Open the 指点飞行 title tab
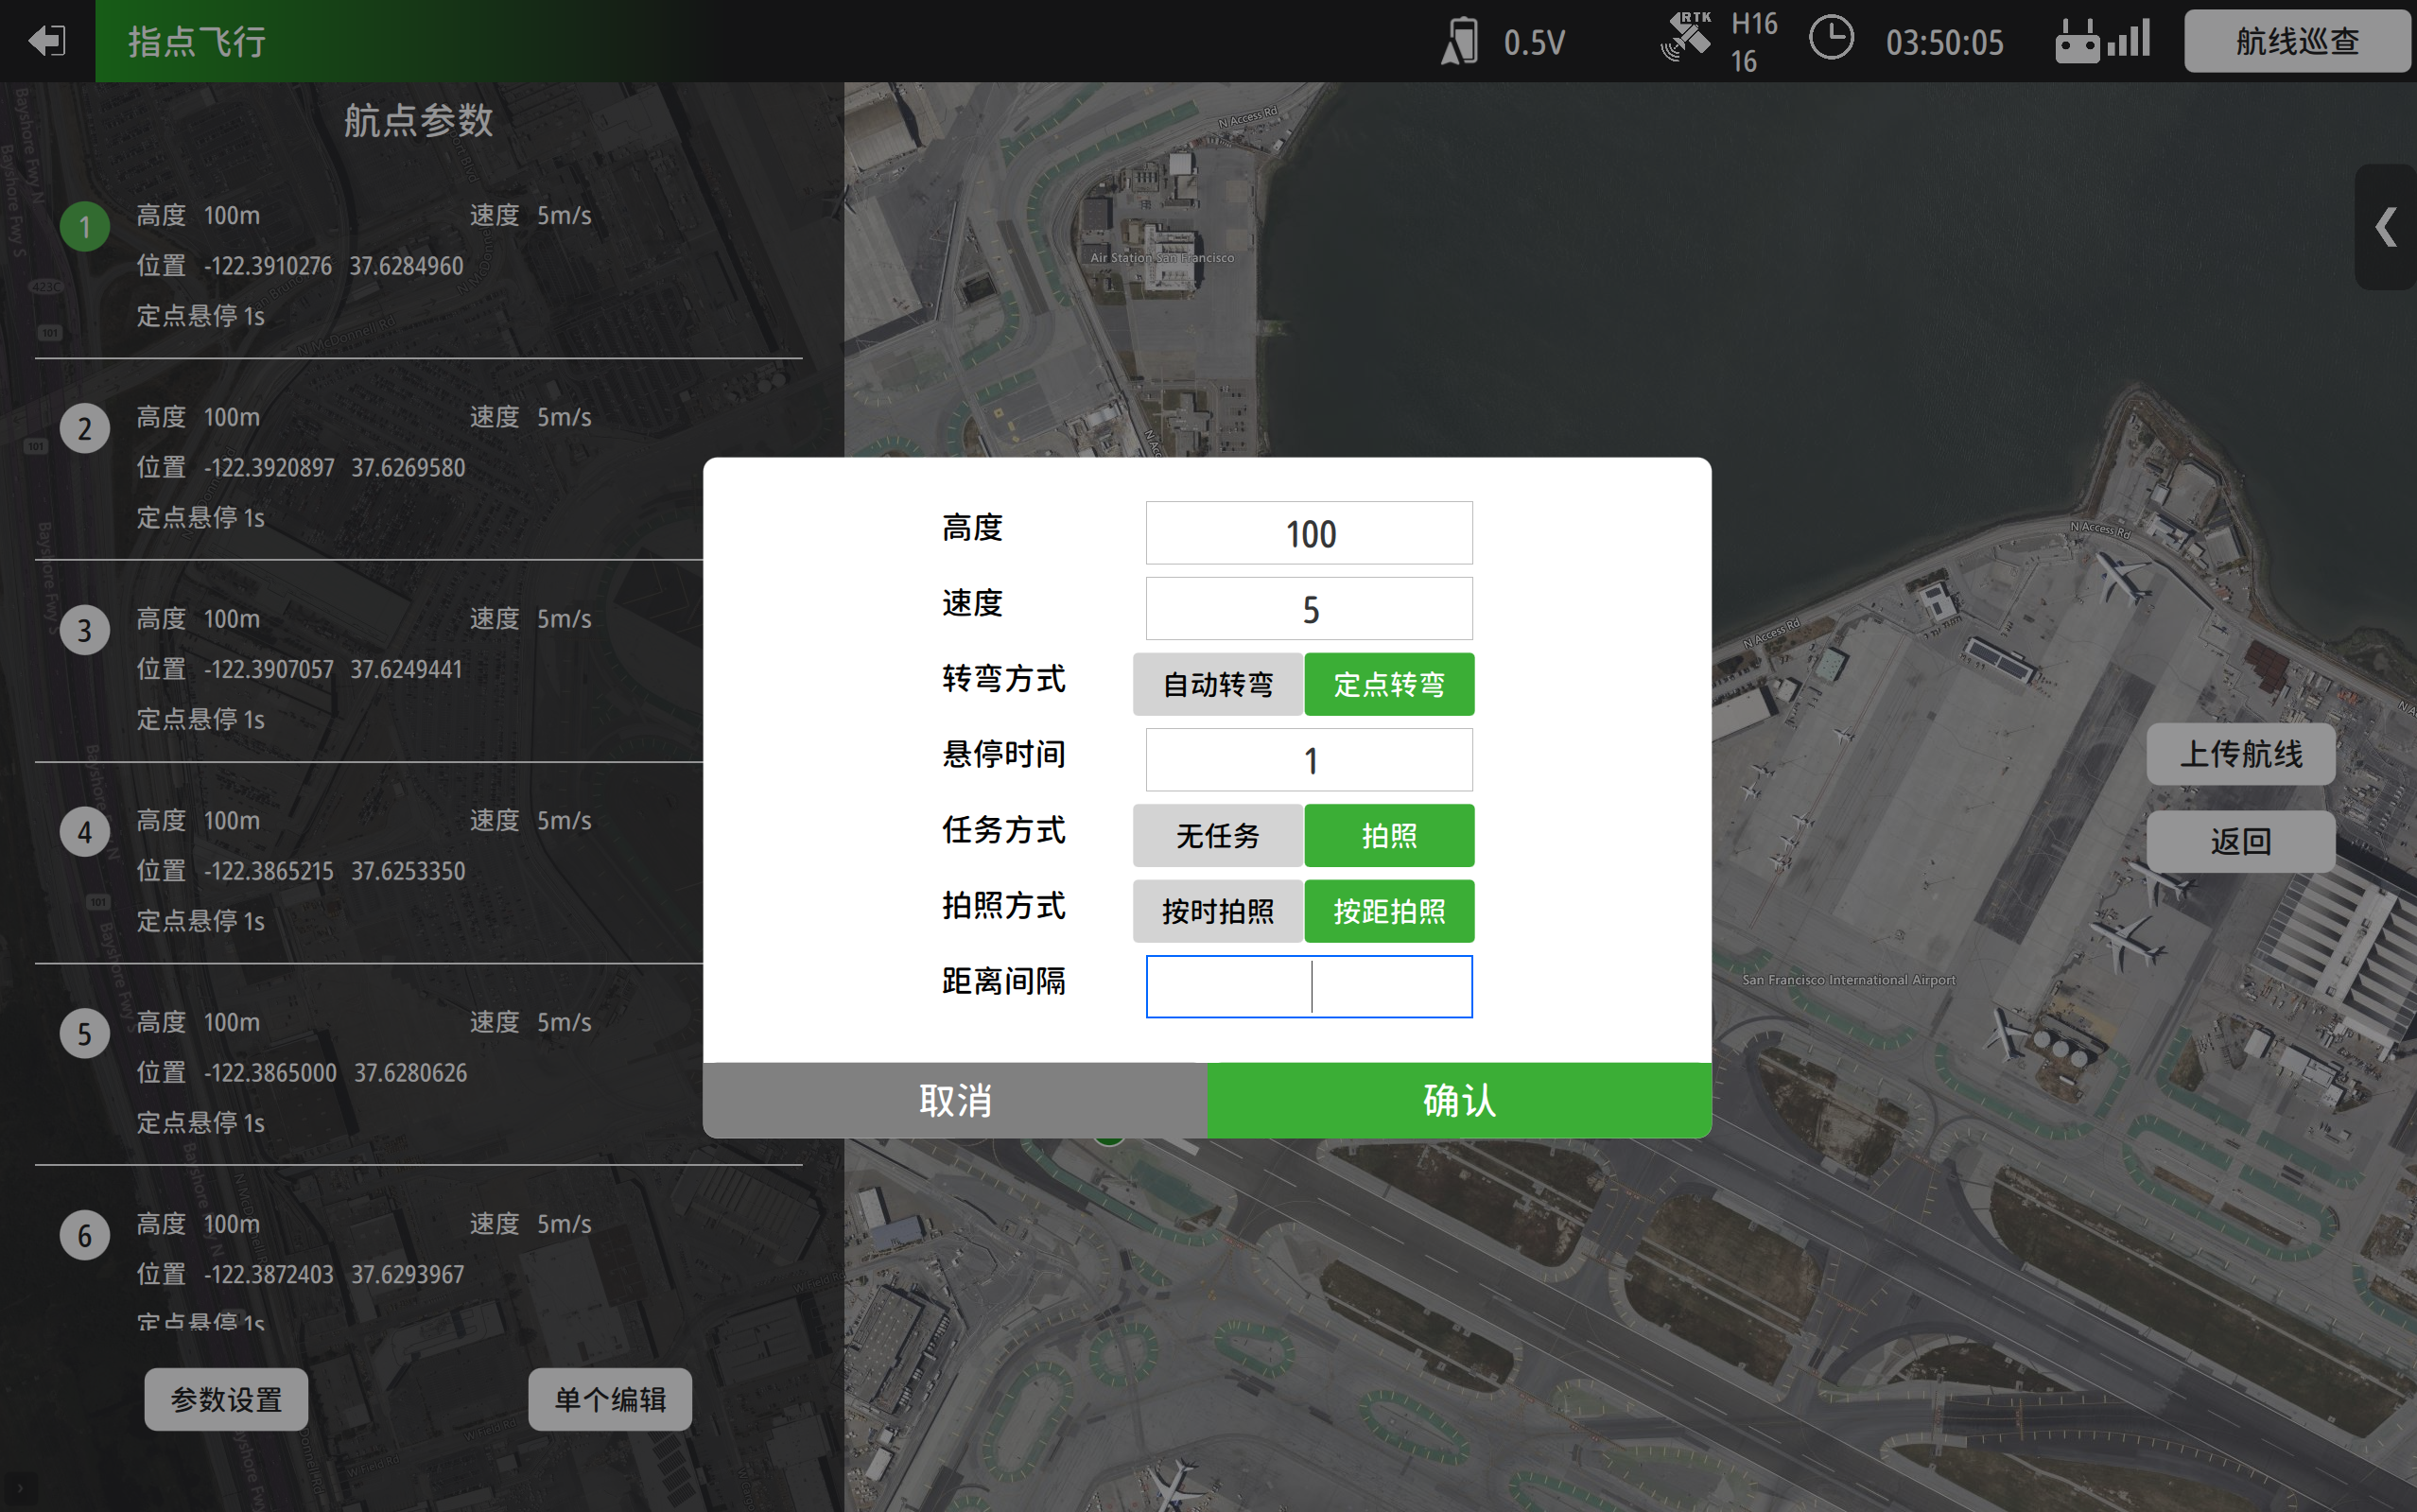Image resolution: width=2417 pixels, height=1512 pixels. 197,41
